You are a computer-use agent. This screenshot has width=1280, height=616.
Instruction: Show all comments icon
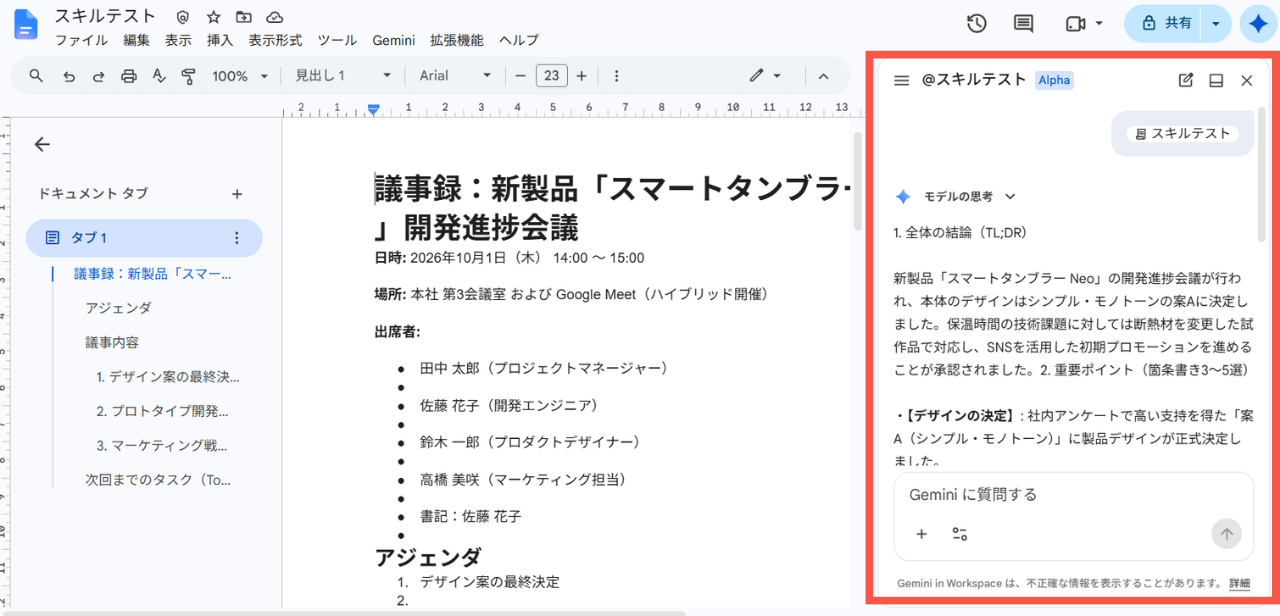(x=1023, y=23)
